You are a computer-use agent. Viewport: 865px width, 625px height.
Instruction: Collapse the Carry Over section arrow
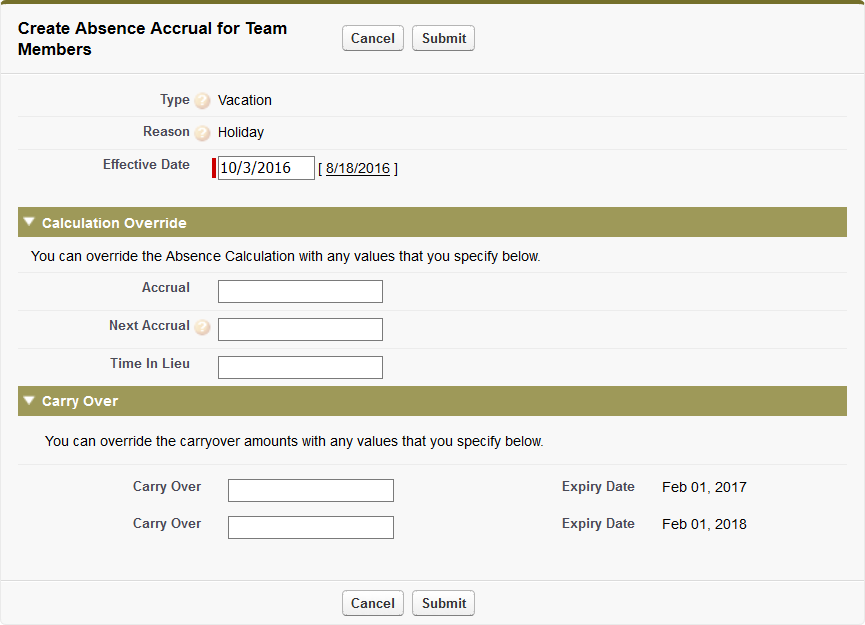[x=30, y=400]
